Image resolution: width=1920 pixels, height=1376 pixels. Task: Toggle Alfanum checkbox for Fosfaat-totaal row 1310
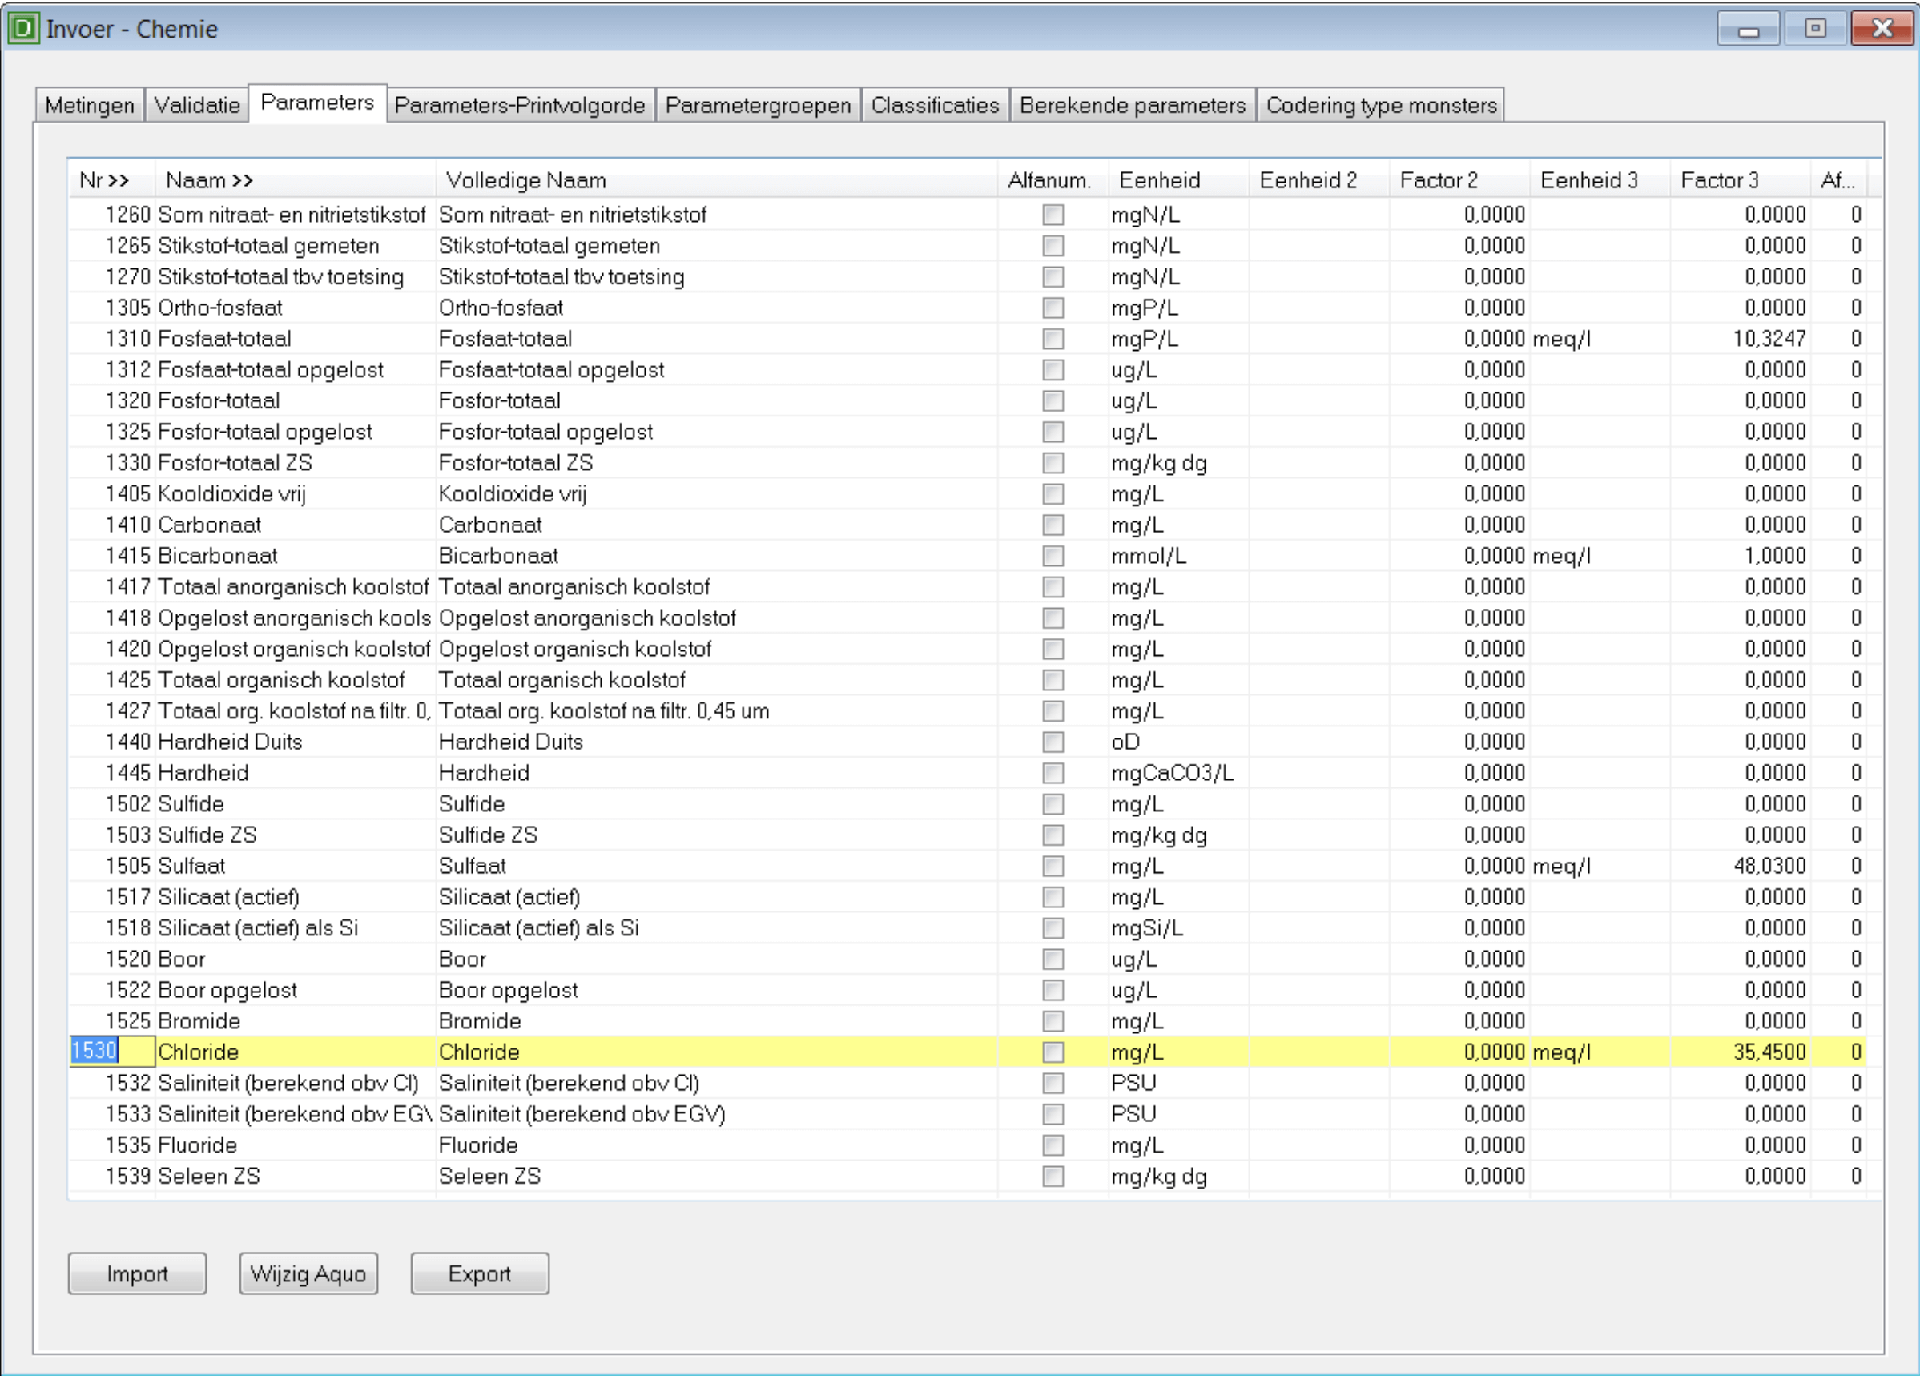point(1053,338)
